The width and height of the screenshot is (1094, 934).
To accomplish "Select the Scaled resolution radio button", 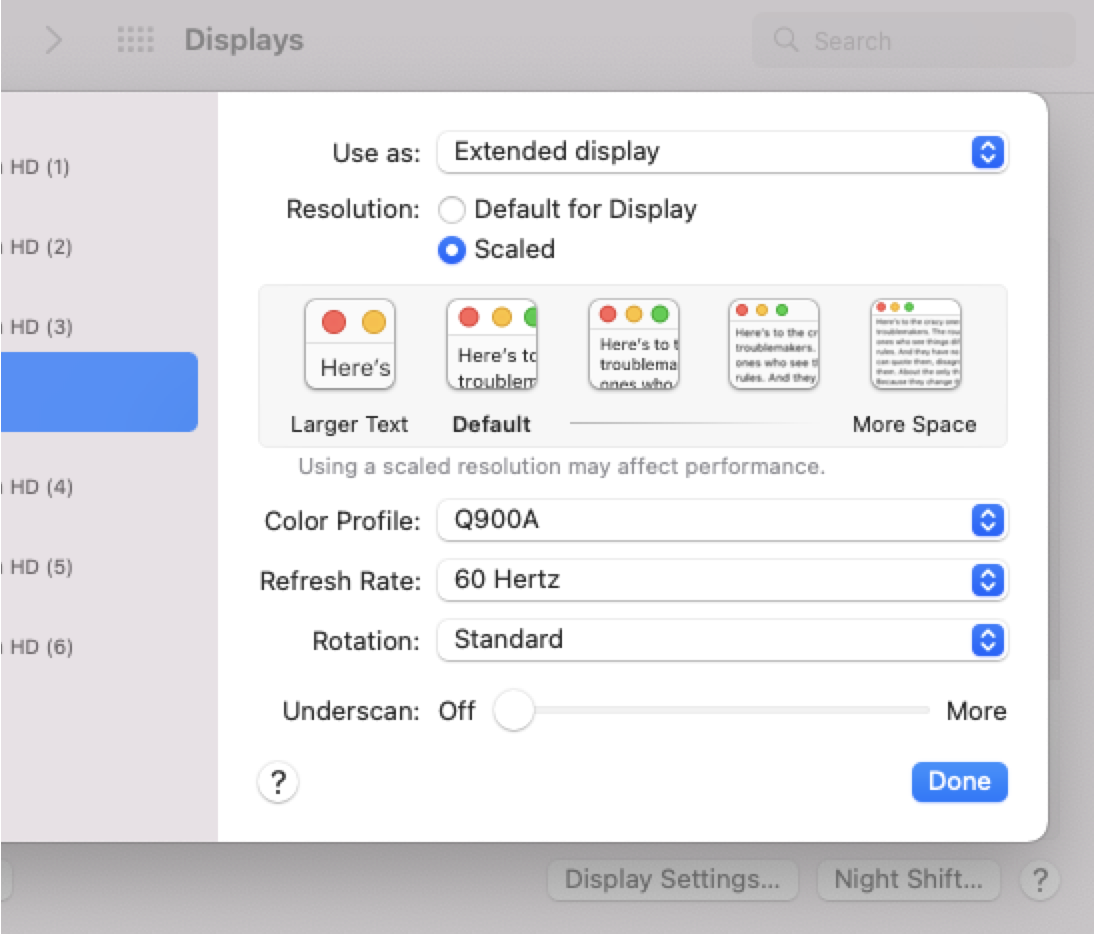I will 452,250.
